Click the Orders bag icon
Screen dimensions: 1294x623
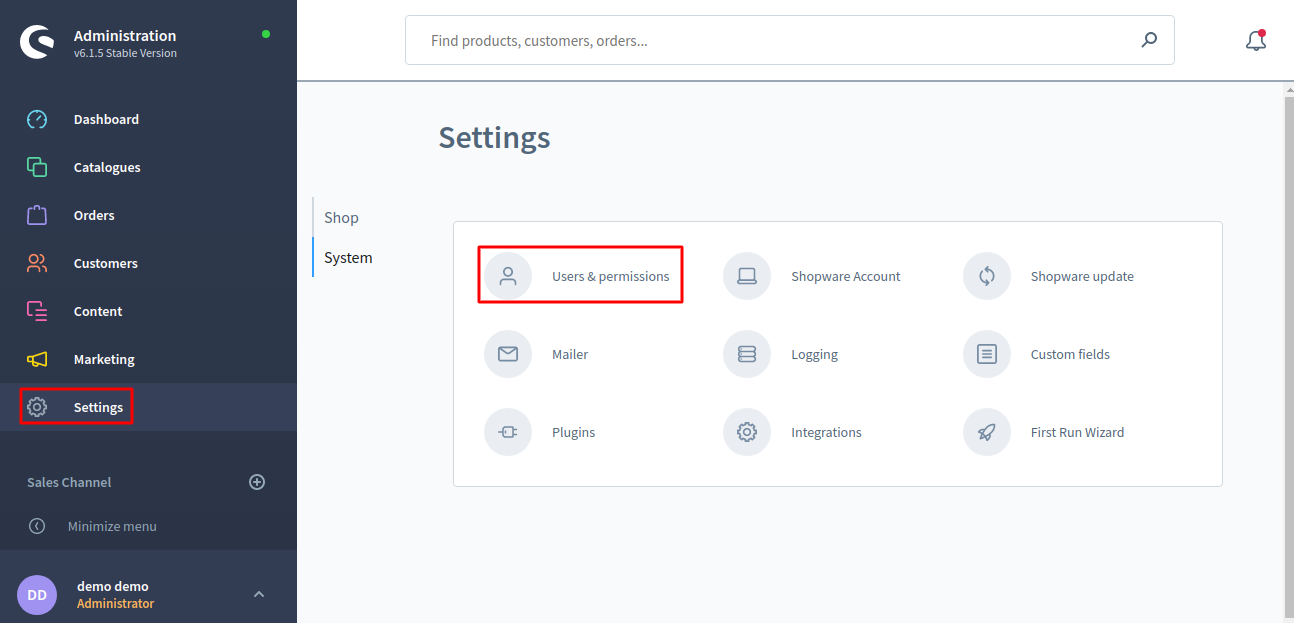(37, 215)
